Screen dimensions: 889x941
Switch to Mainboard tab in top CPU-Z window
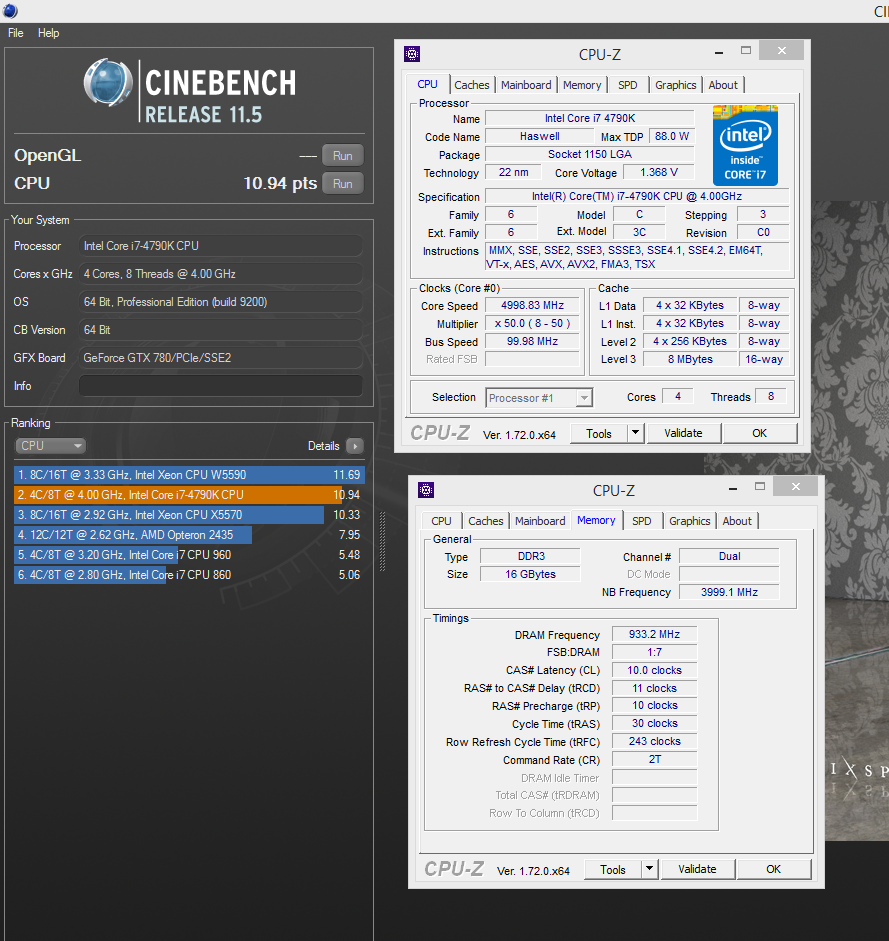point(526,85)
